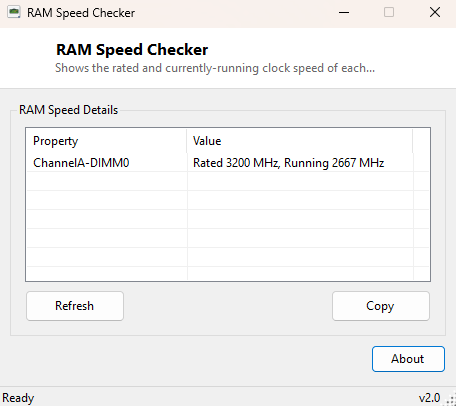Click the resize grip in status bar corner
Viewport: 456px width, 406px height.
(x=450, y=400)
